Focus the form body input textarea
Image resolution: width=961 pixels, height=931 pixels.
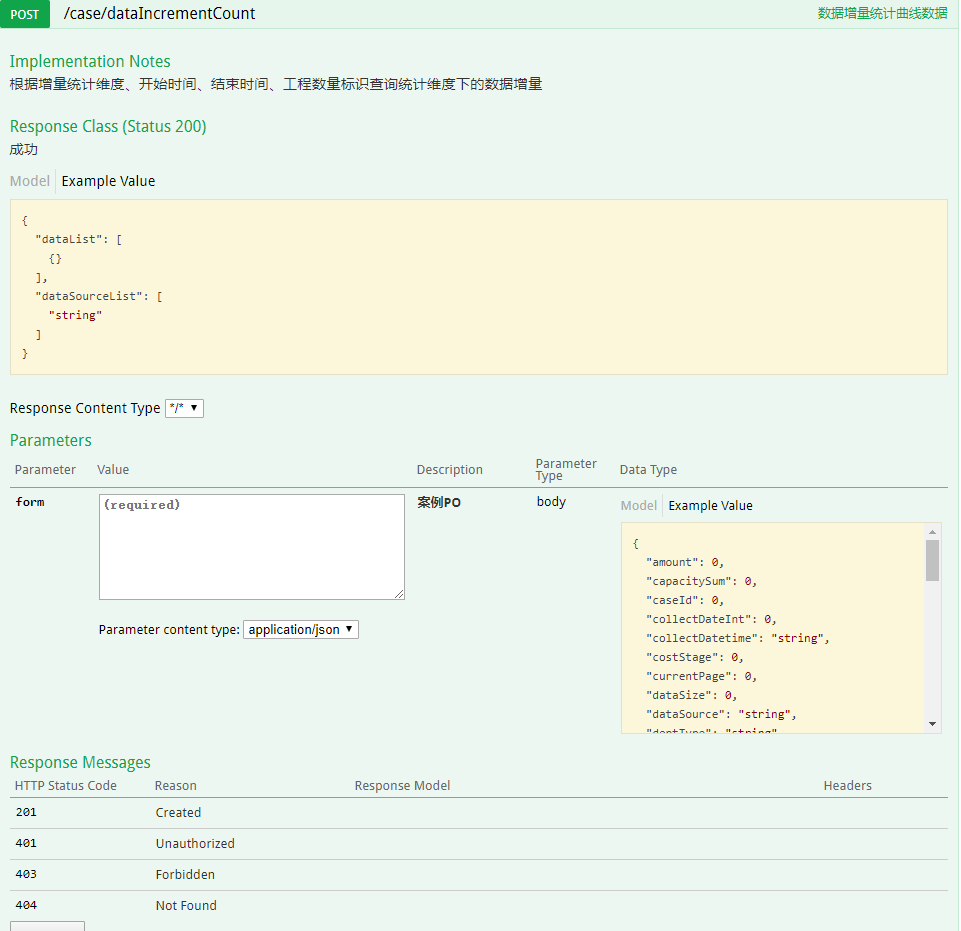tap(252, 547)
